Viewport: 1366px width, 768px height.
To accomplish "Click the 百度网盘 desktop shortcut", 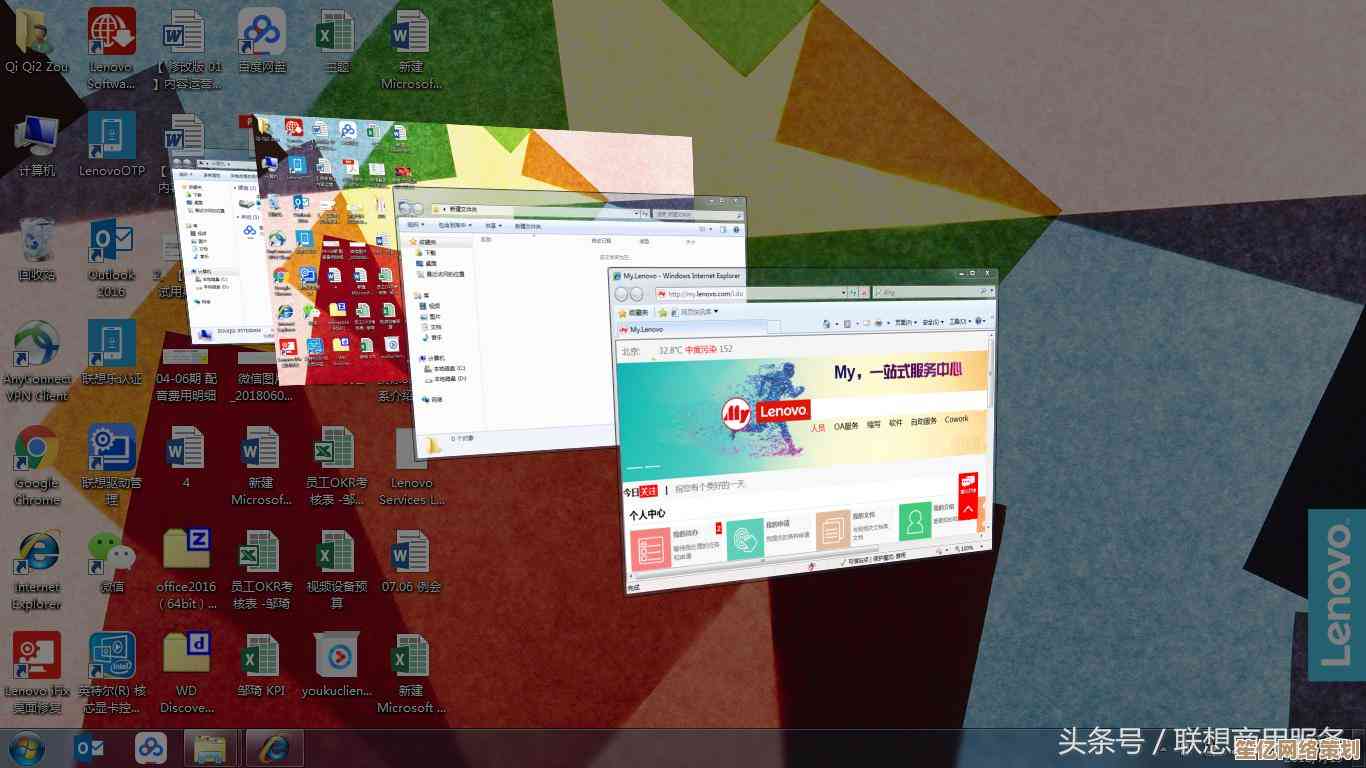I will tap(261, 36).
